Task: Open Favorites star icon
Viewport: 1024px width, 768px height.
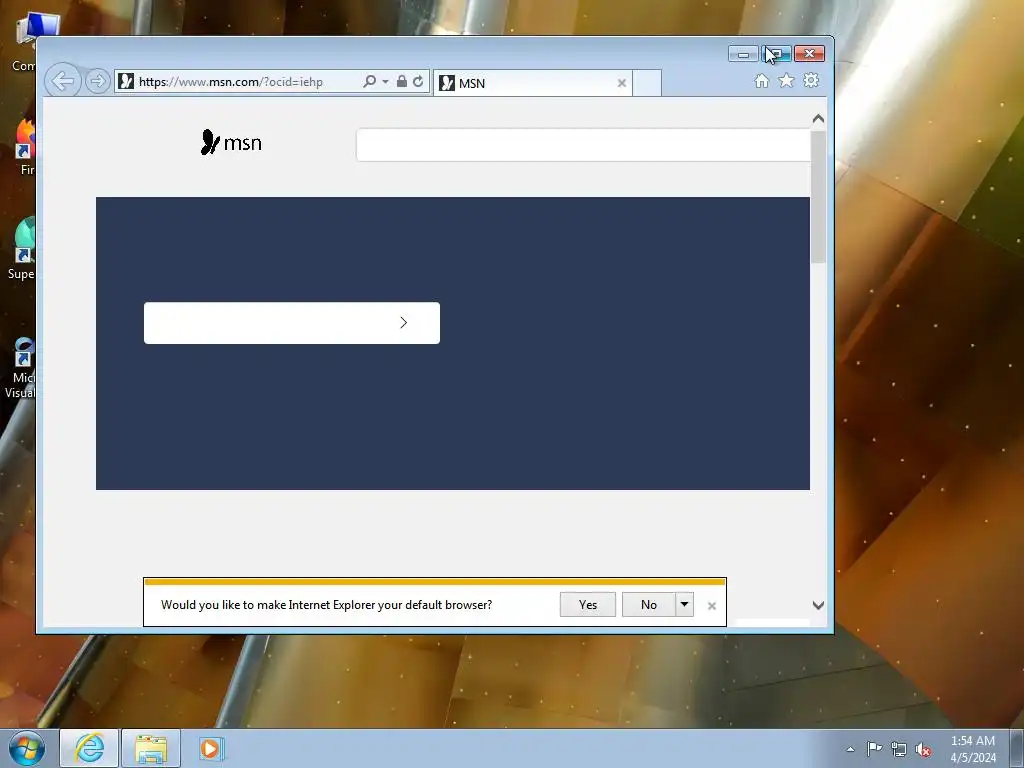Action: 786,80
